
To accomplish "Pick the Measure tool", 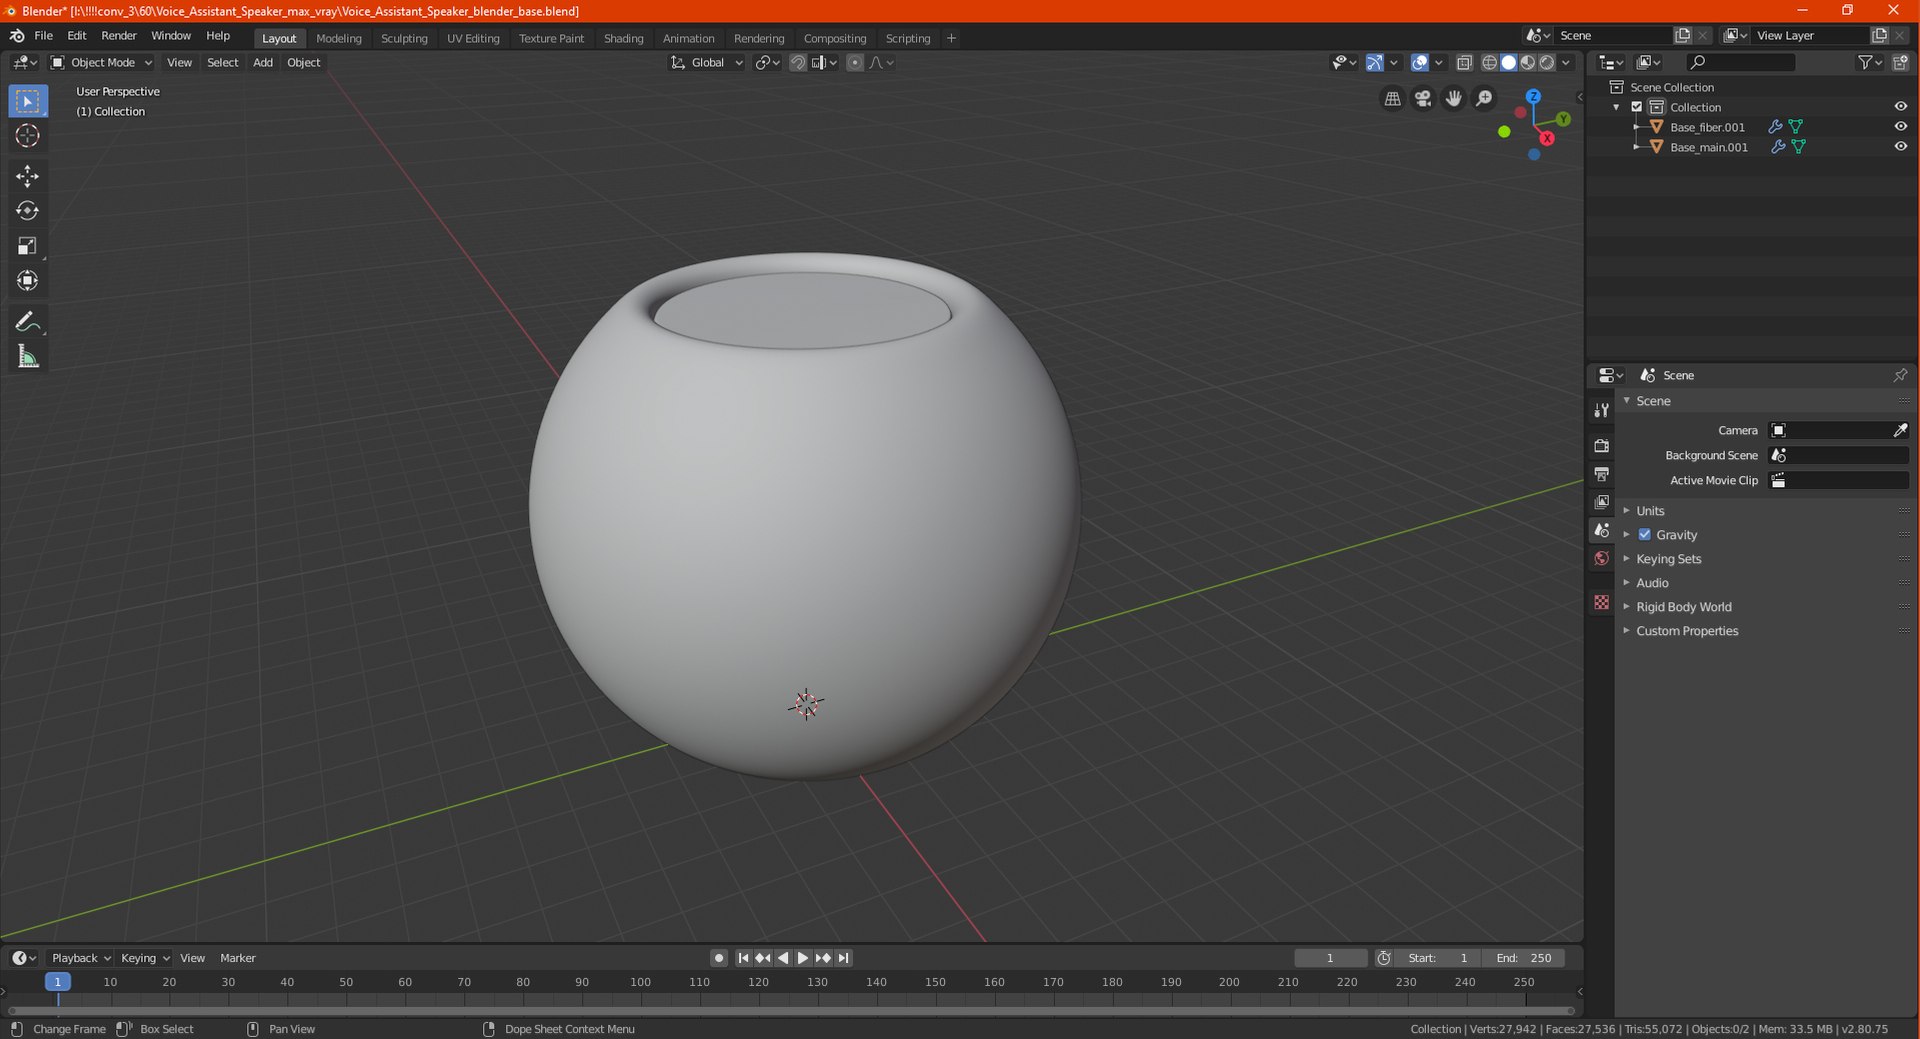I will coord(27,357).
